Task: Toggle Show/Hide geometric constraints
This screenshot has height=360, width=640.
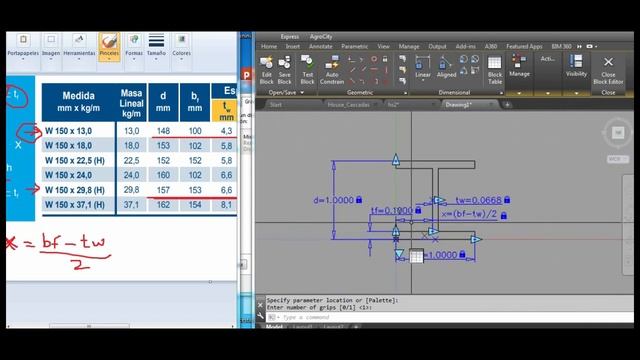Action: (x=402, y=60)
